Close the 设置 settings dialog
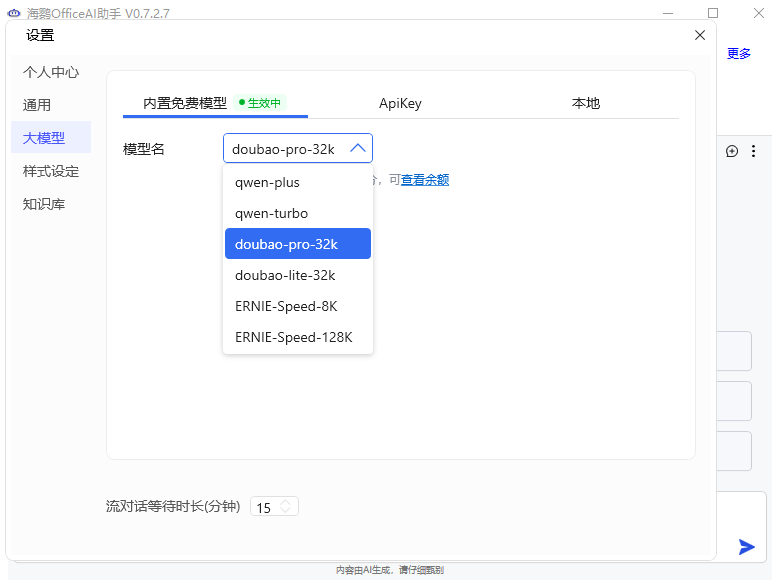780x587 pixels. click(699, 35)
